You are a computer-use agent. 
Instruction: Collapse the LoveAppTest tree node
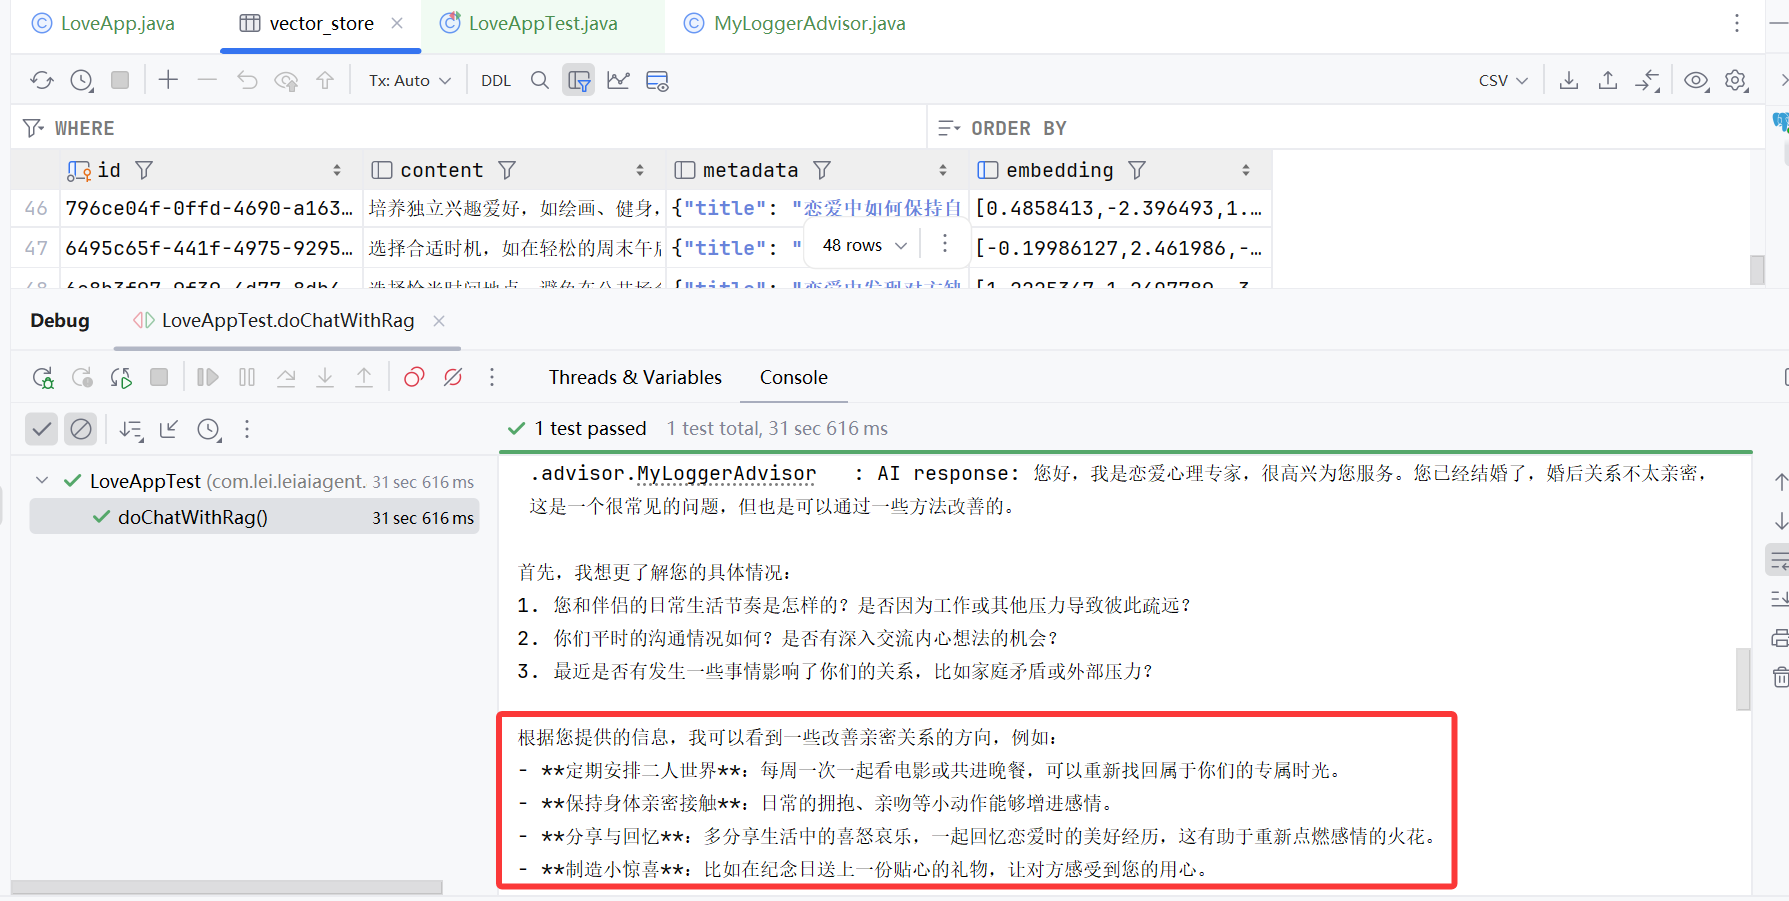pos(42,481)
